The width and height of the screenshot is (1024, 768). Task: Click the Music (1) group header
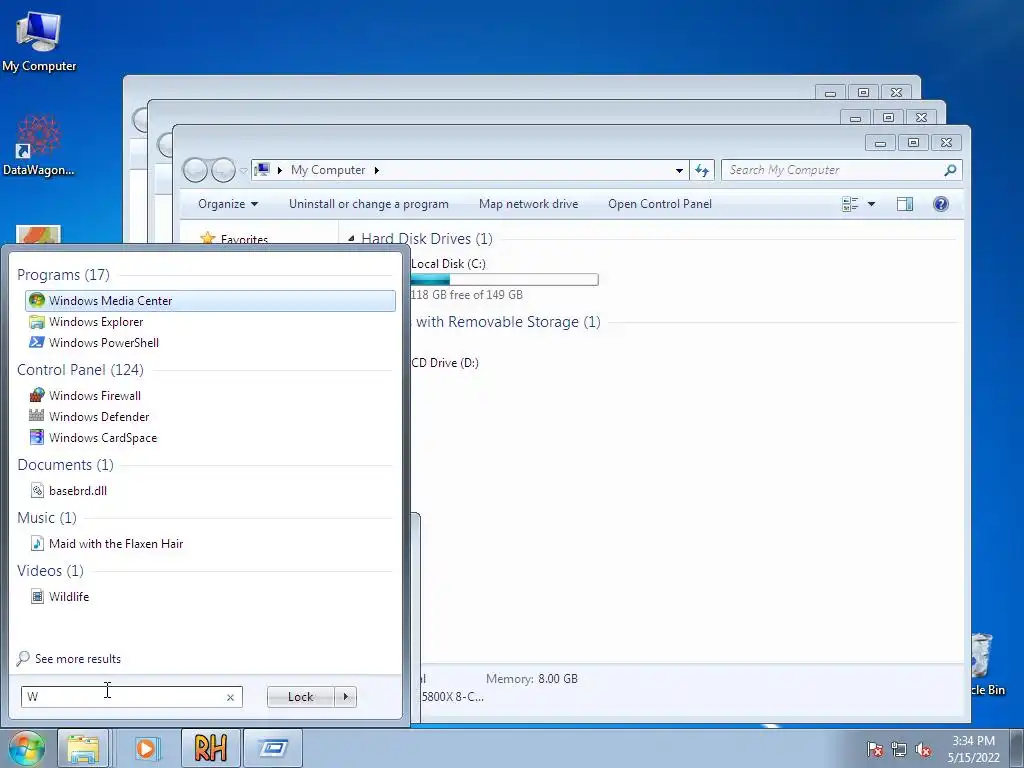(47, 518)
